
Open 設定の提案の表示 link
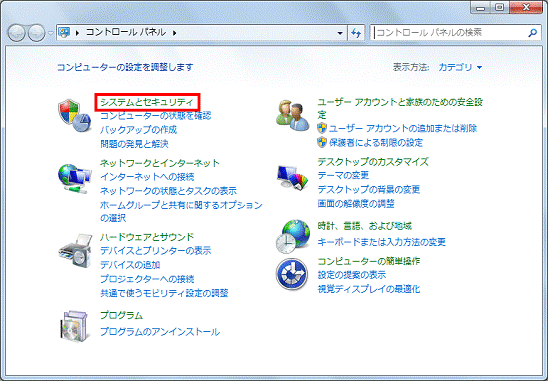pyautogui.click(x=352, y=275)
